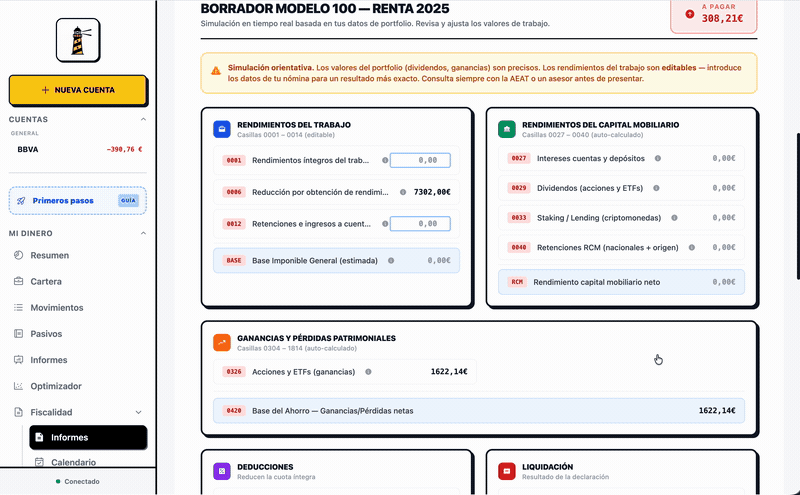The width and height of the screenshot is (800, 495).
Task: Click the blue Rendimientos del Trabajo icon
Action: point(222,129)
